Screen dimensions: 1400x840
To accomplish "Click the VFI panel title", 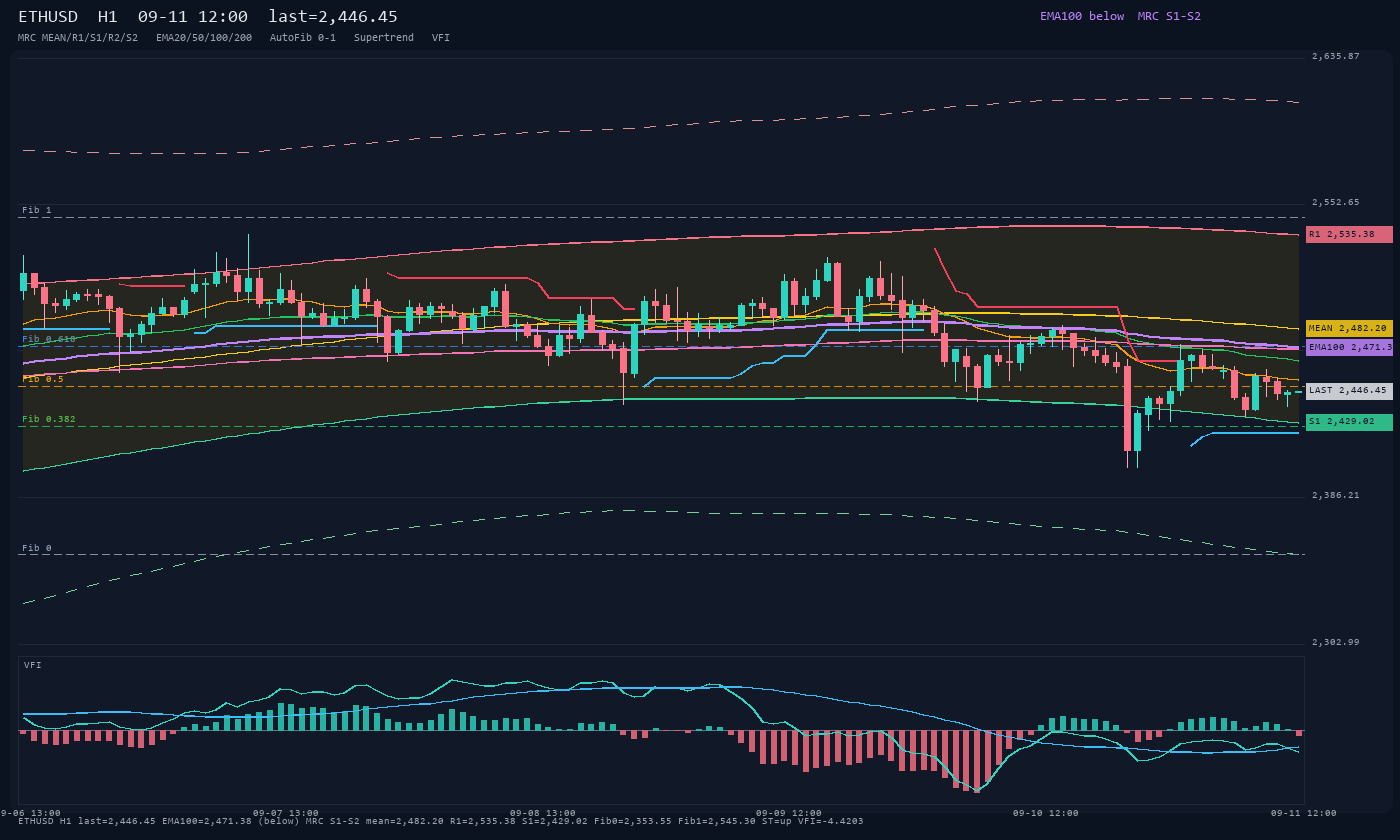I will click(33, 665).
